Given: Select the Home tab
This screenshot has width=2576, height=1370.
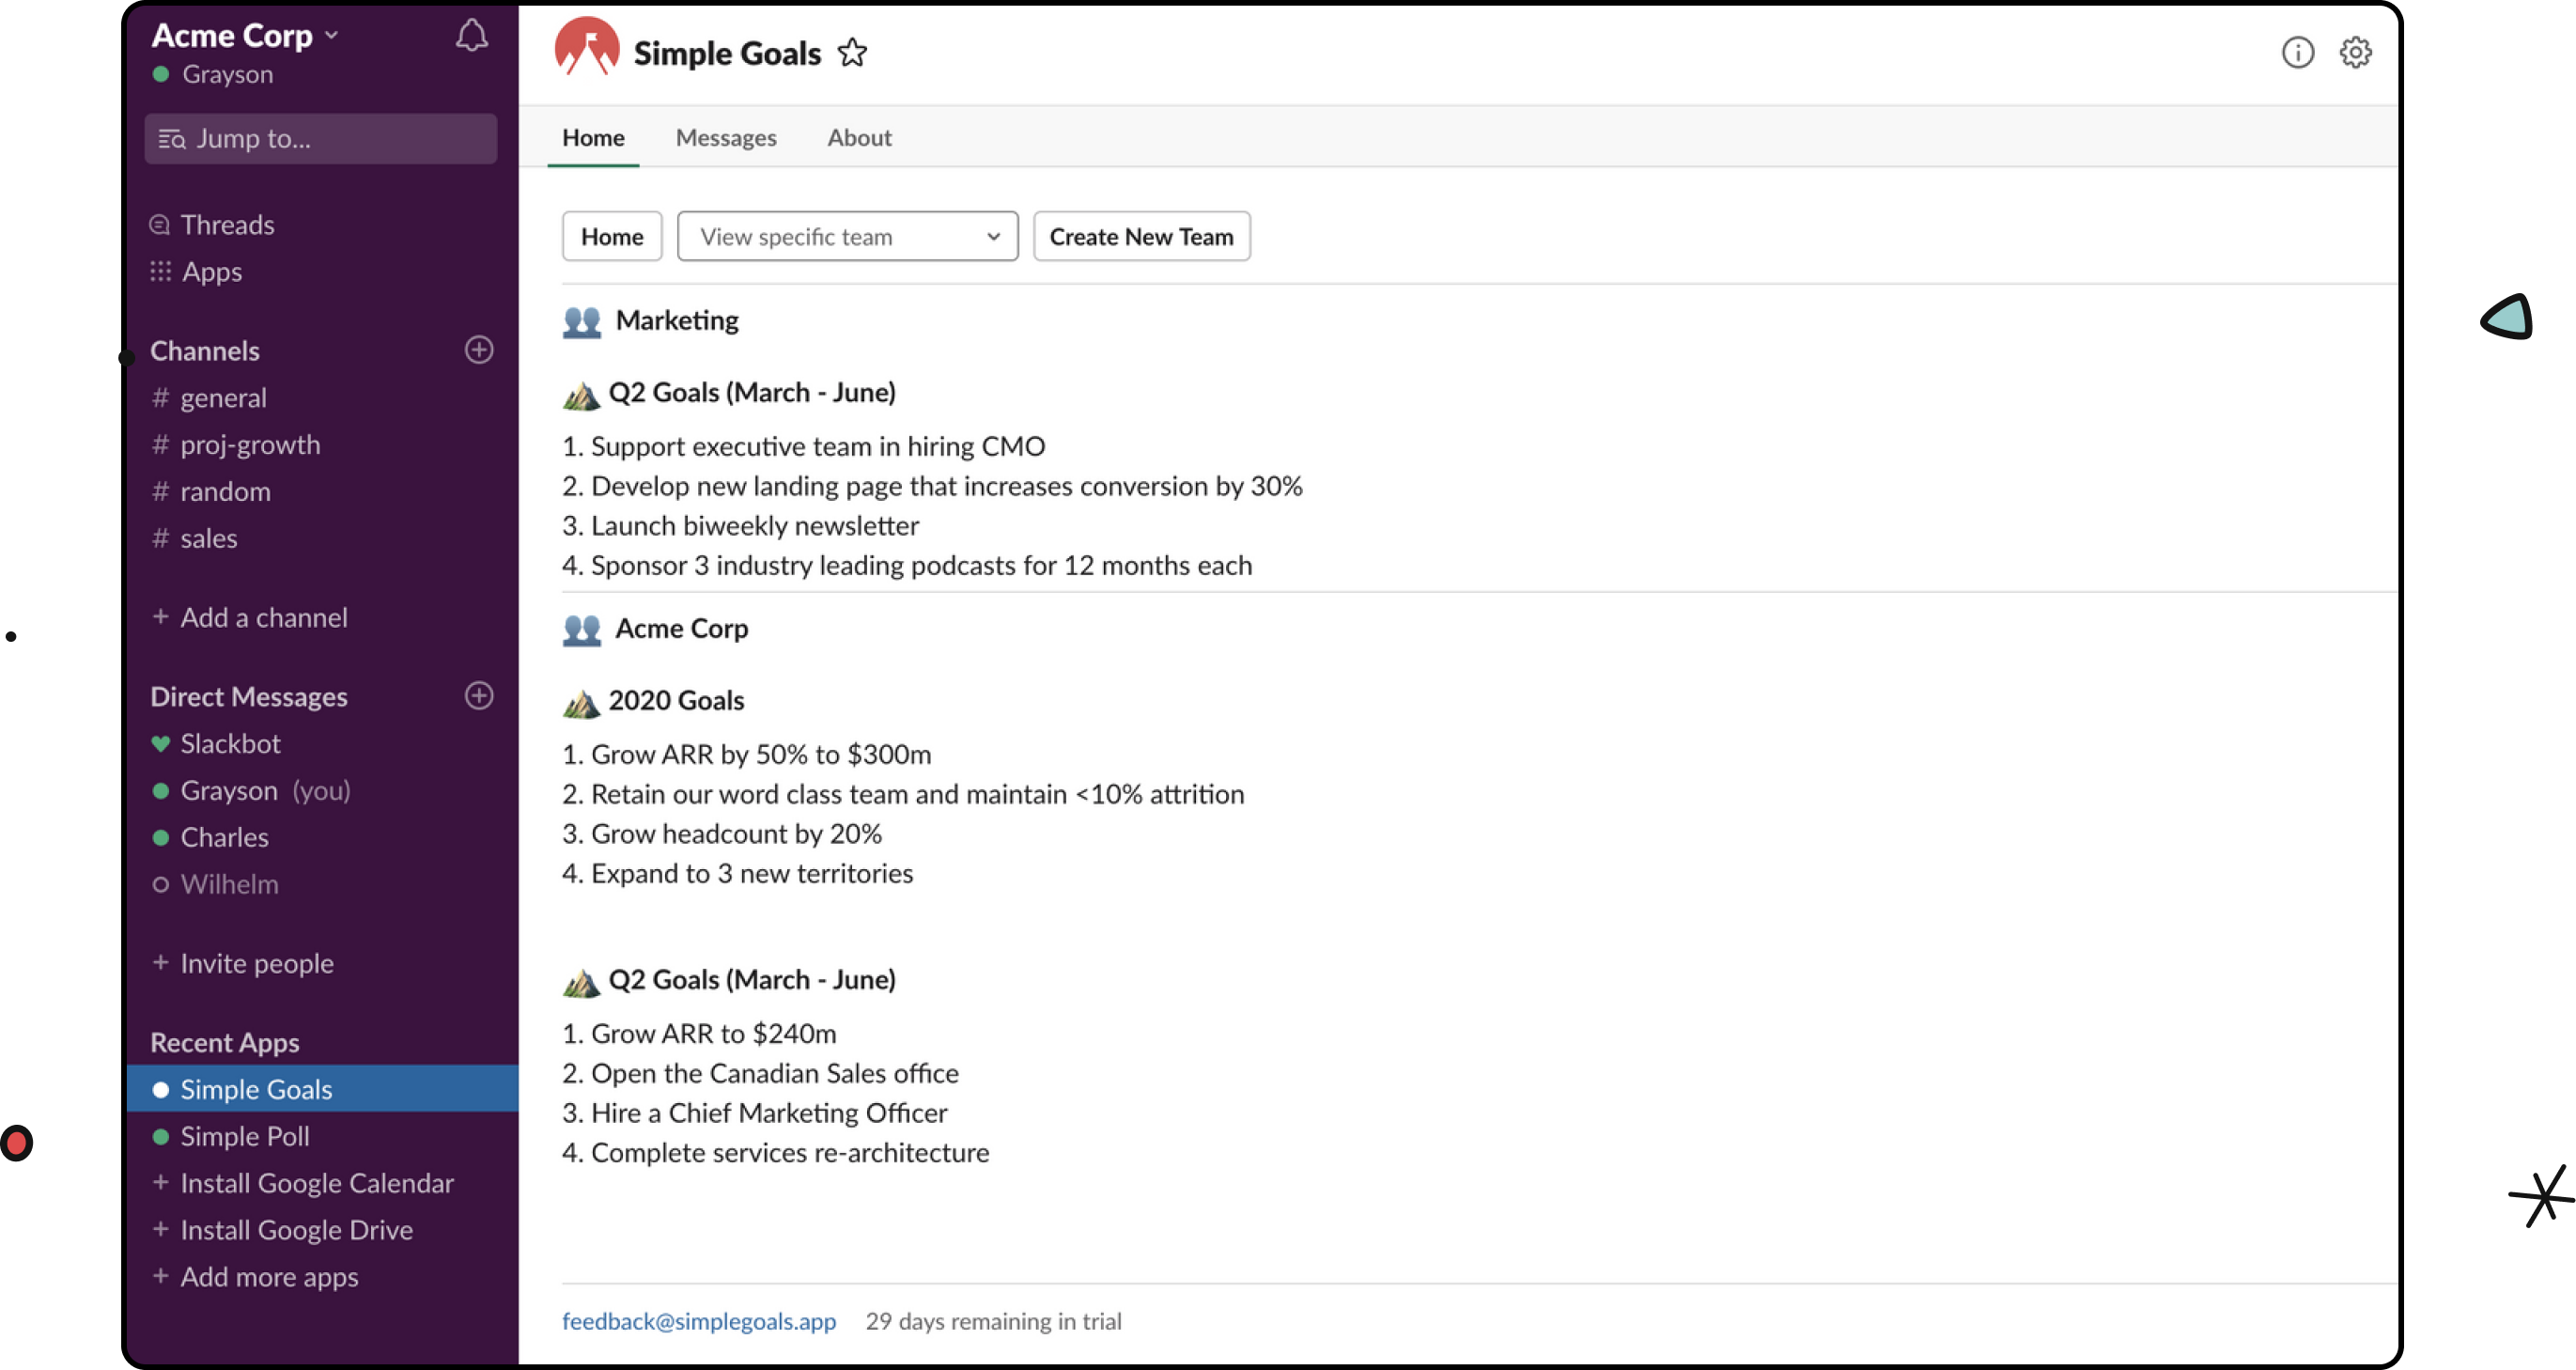Looking at the screenshot, I should pos(593,137).
